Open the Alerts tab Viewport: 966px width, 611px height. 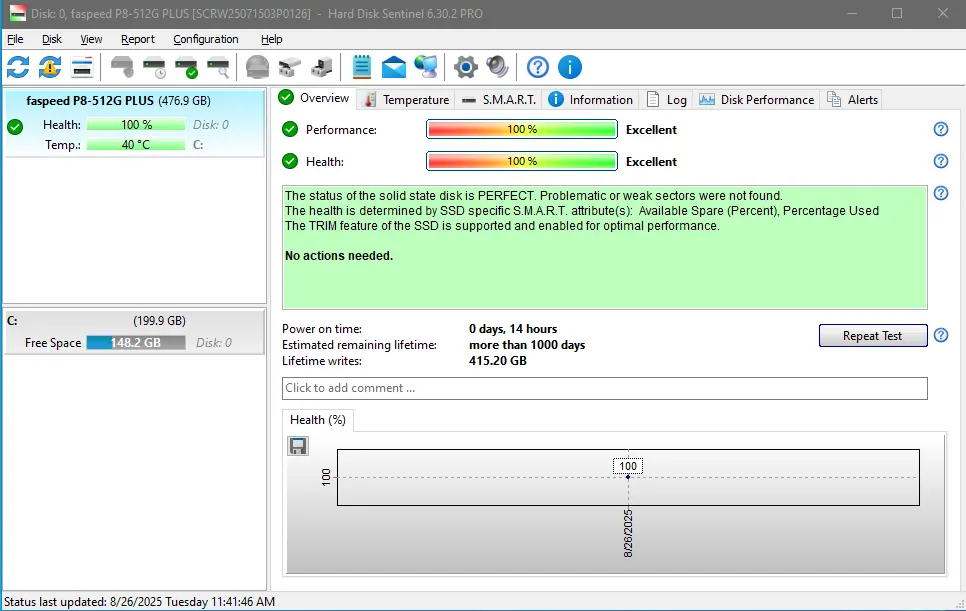853,100
